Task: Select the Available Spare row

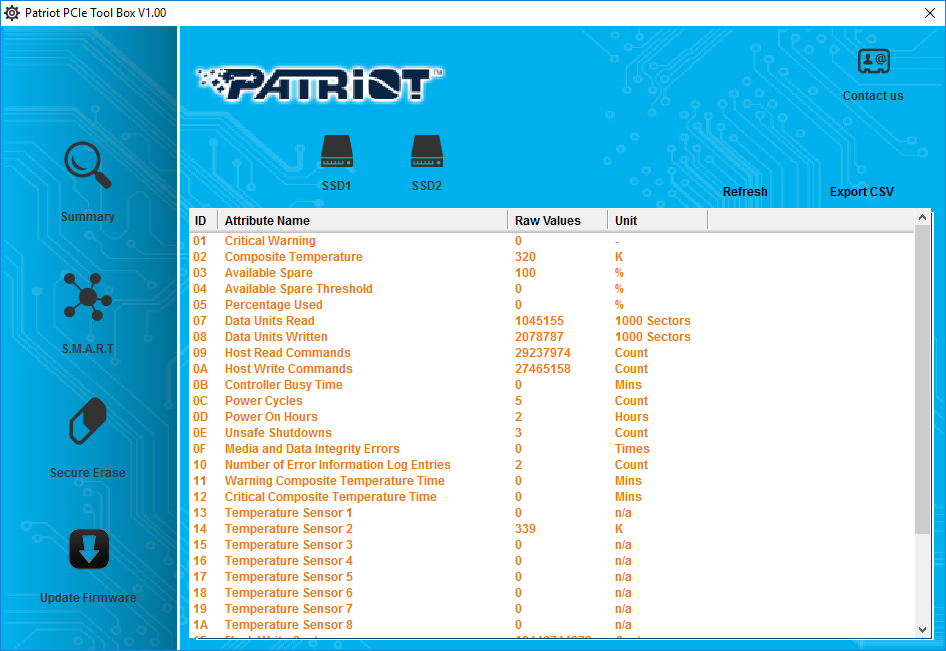Action: click(551, 273)
